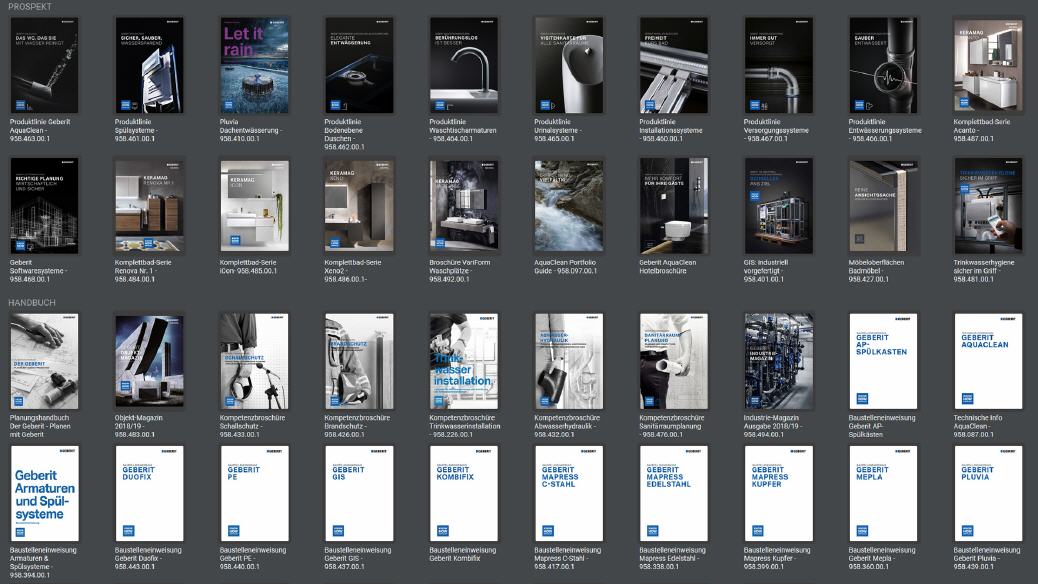Click the Broschüre VariForm Waschplätze cover

[x=464, y=206]
